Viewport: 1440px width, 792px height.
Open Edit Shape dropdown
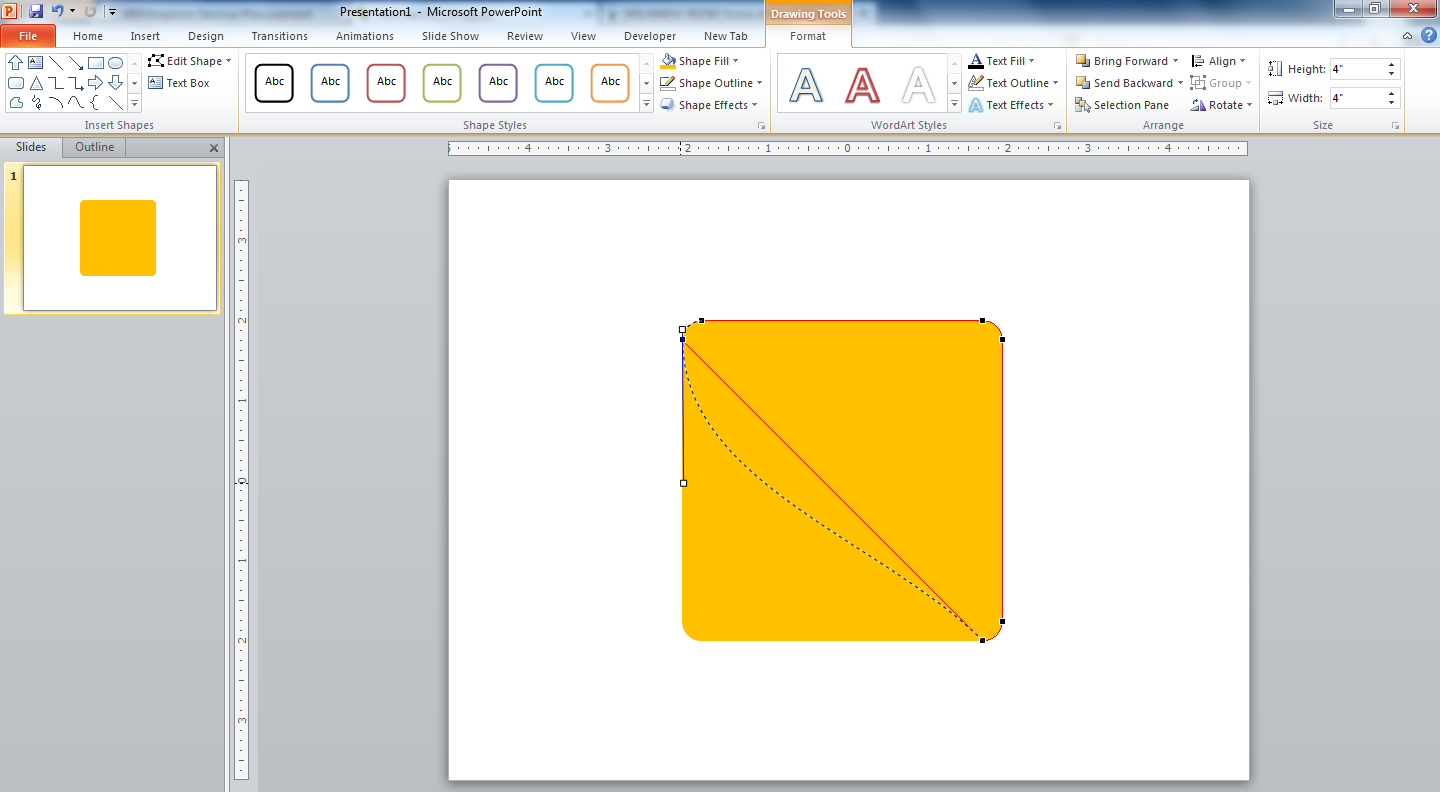pos(190,61)
